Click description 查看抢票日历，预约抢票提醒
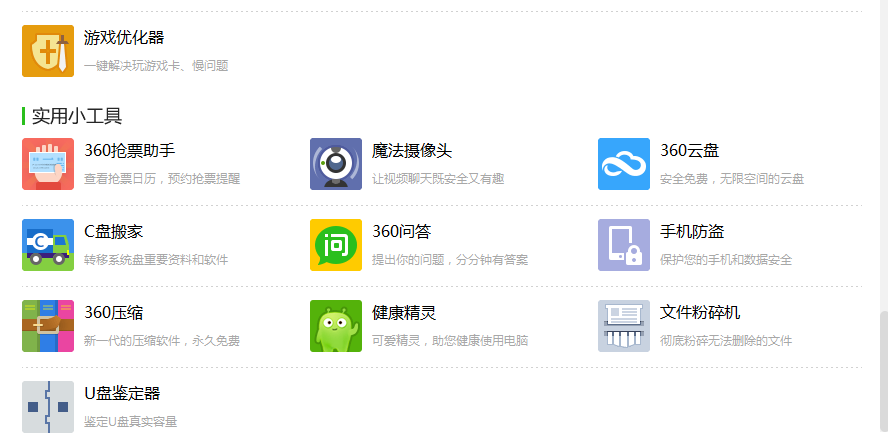The image size is (888, 444). [162, 179]
